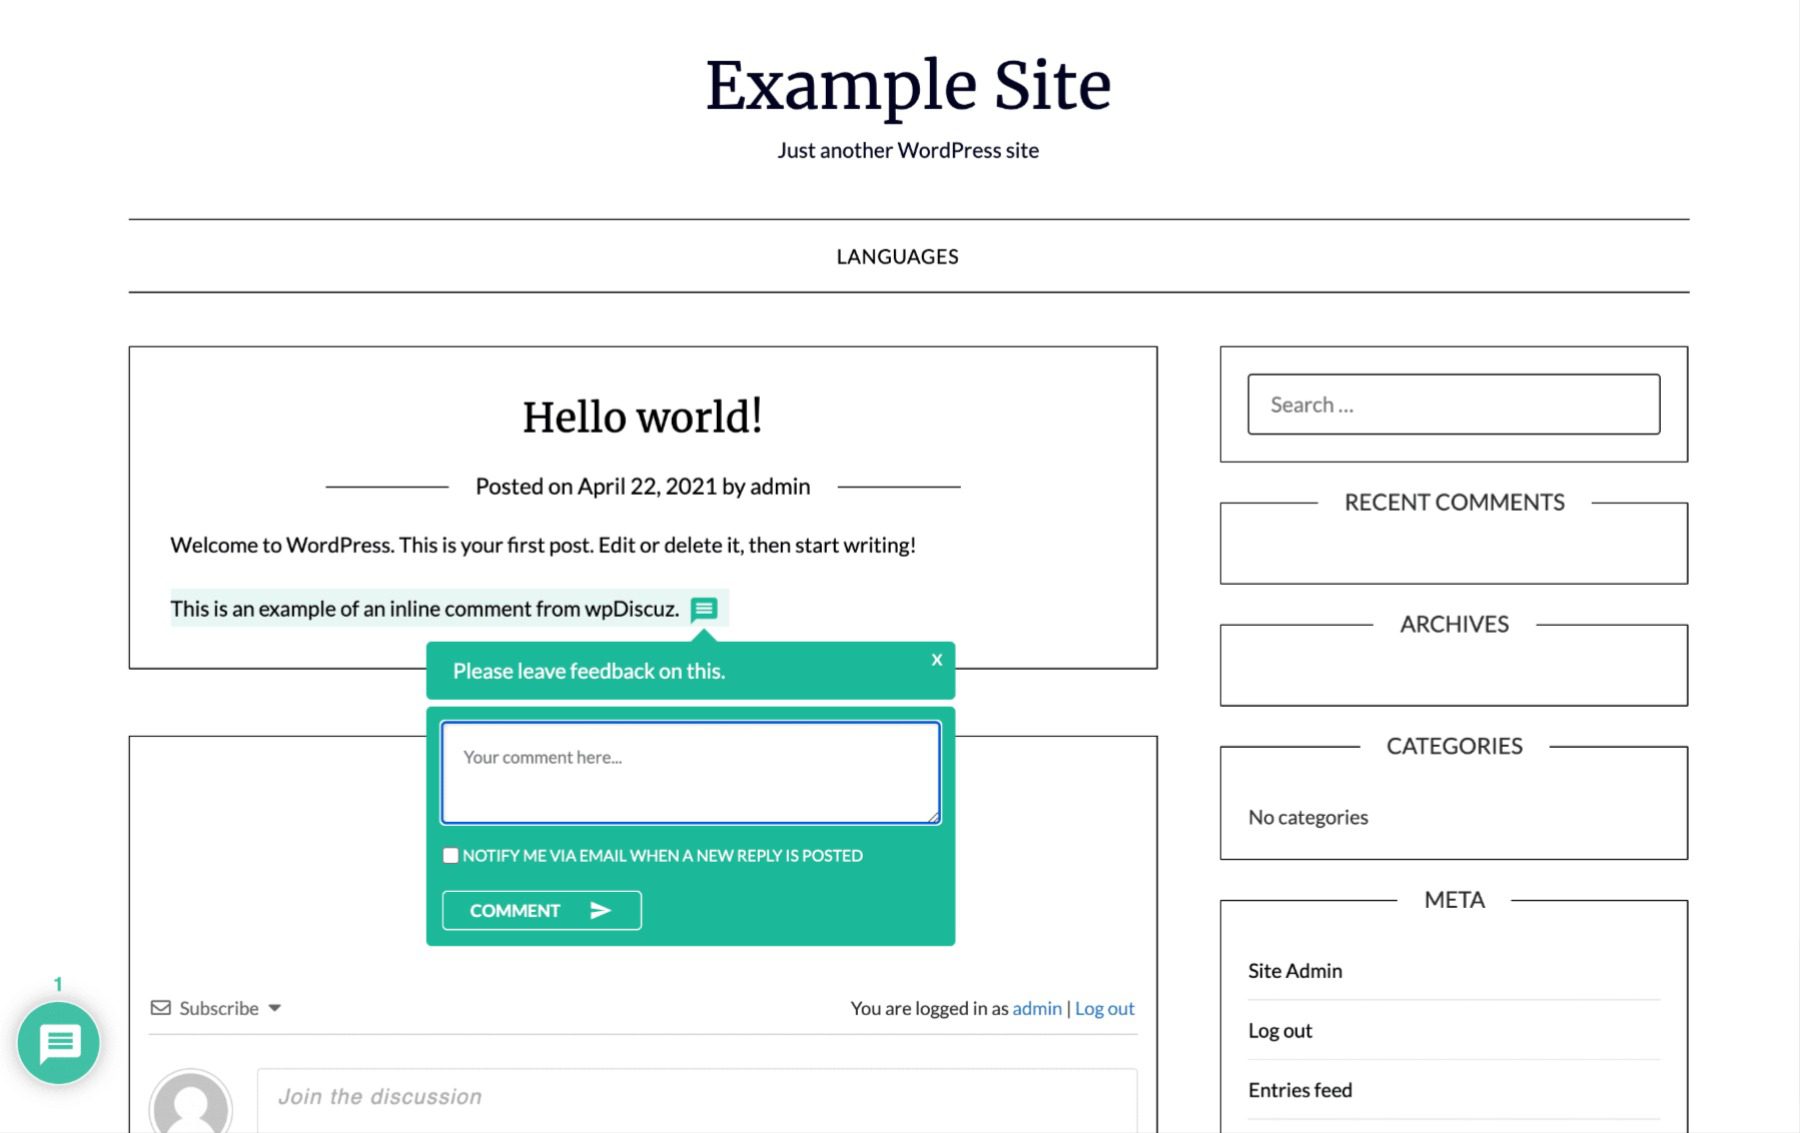Viewport: 1800px width, 1133px height.
Task: Click the inline comment bubble icon after wpDiscuz text
Action: [705, 609]
